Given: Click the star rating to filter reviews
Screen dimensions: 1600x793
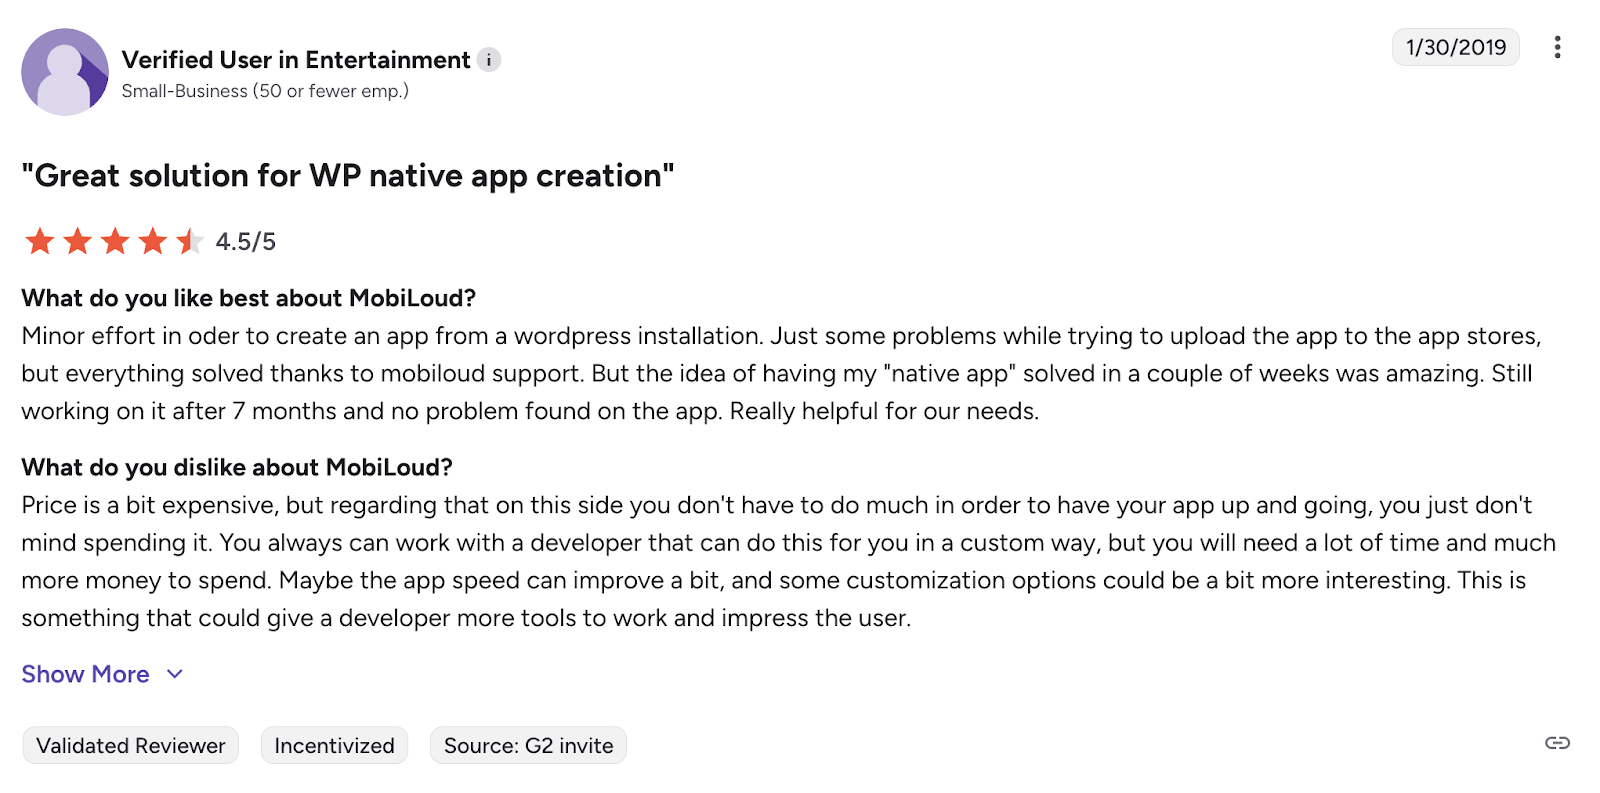Looking at the screenshot, I should pyautogui.click(x=115, y=241).
